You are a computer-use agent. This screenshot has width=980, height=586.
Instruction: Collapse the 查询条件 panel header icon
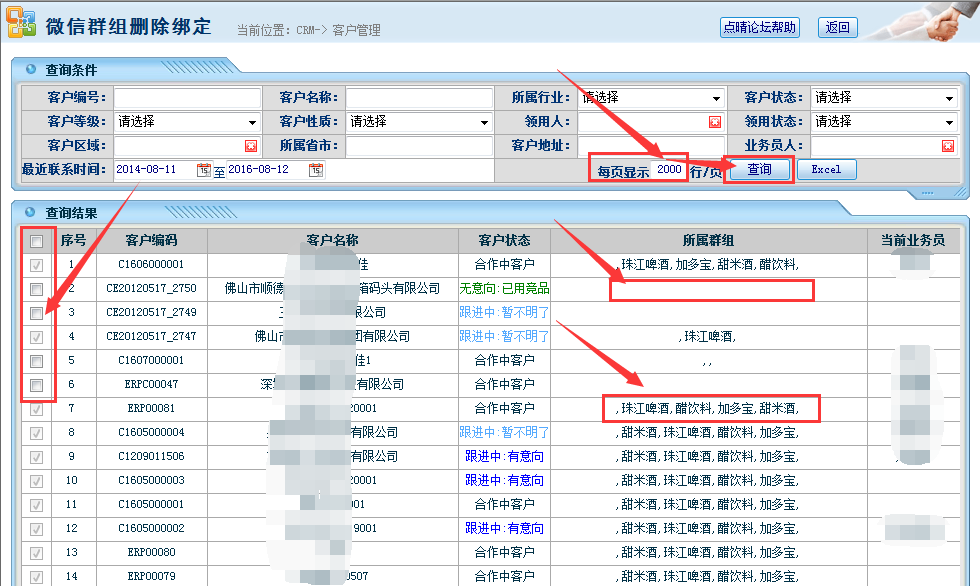coord(27,70)
